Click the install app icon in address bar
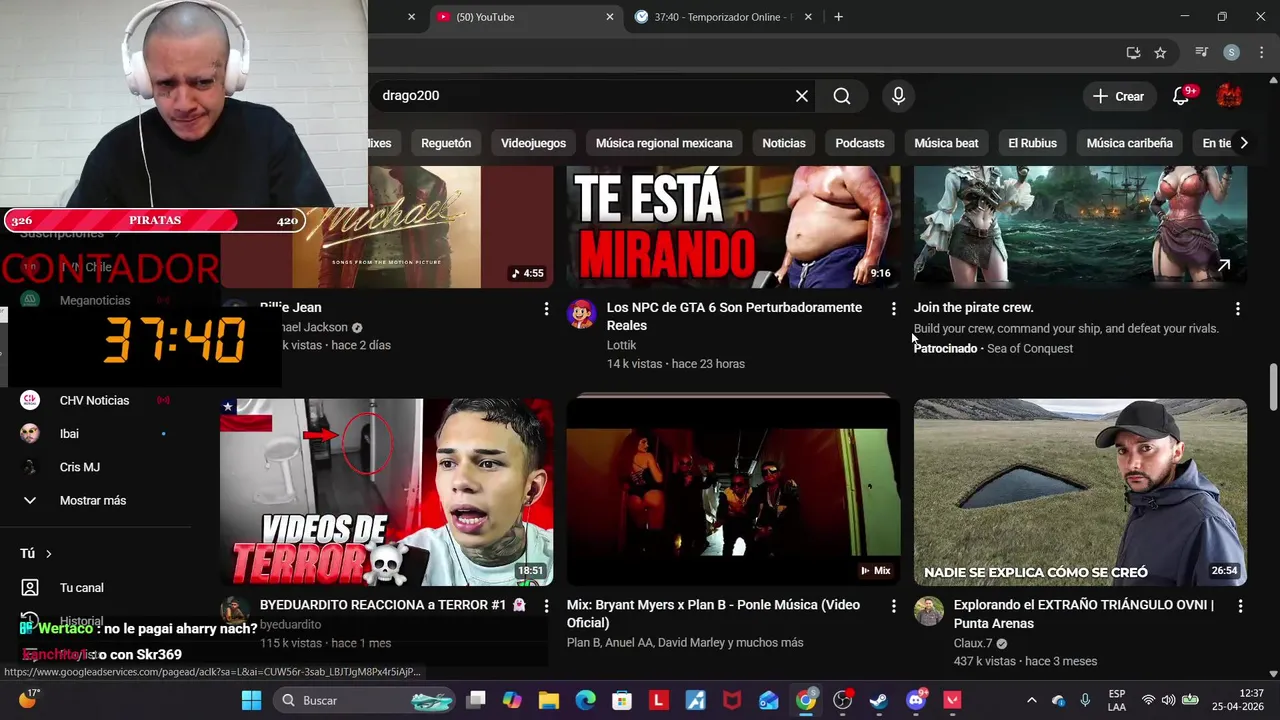The width and height of the screenshot is (1280, 720). tap(1133, 53)
